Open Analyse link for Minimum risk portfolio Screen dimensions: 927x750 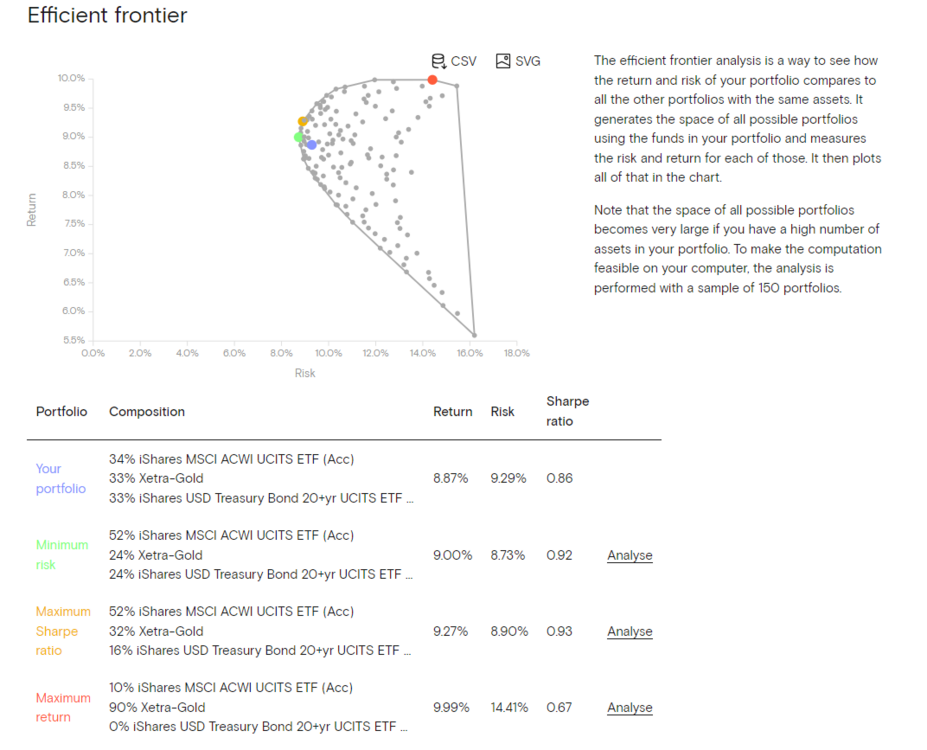click(x=629, y=555)
